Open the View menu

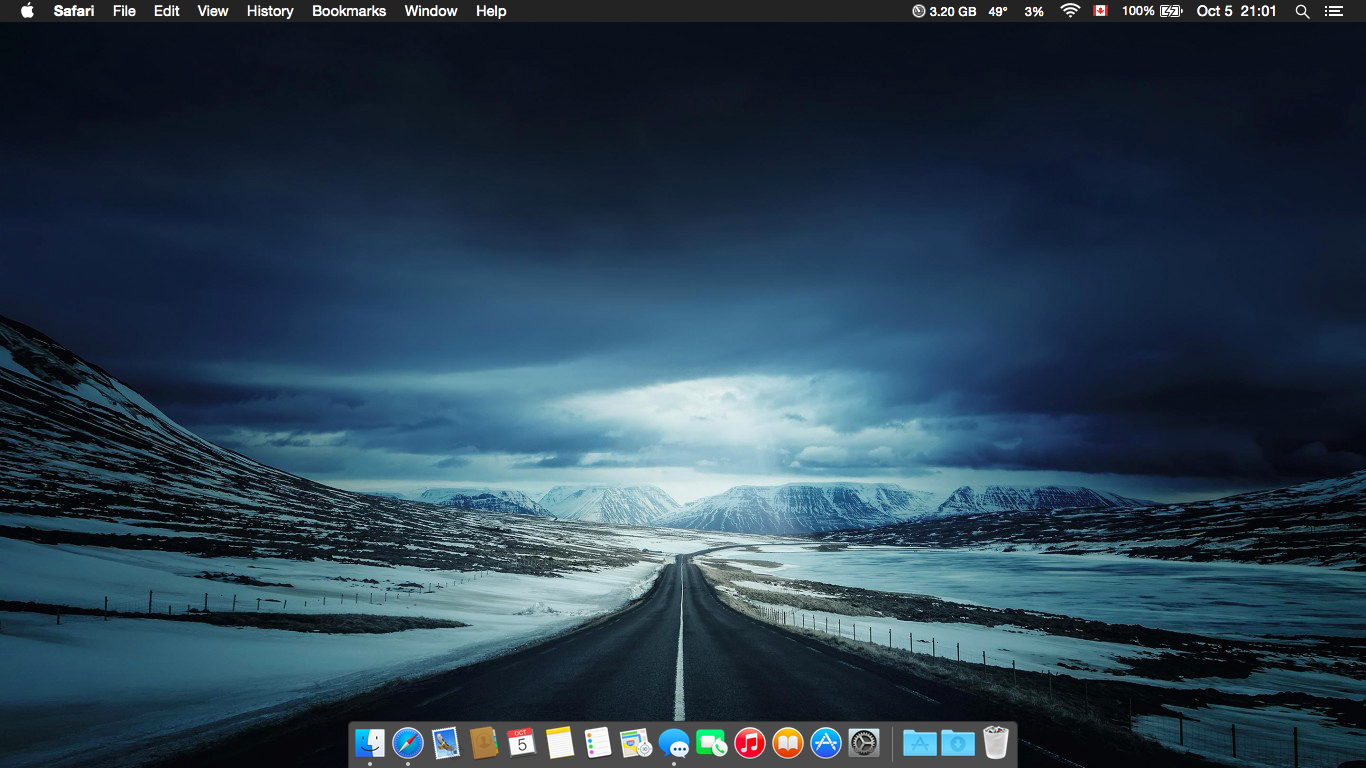(x=213, y=11)
